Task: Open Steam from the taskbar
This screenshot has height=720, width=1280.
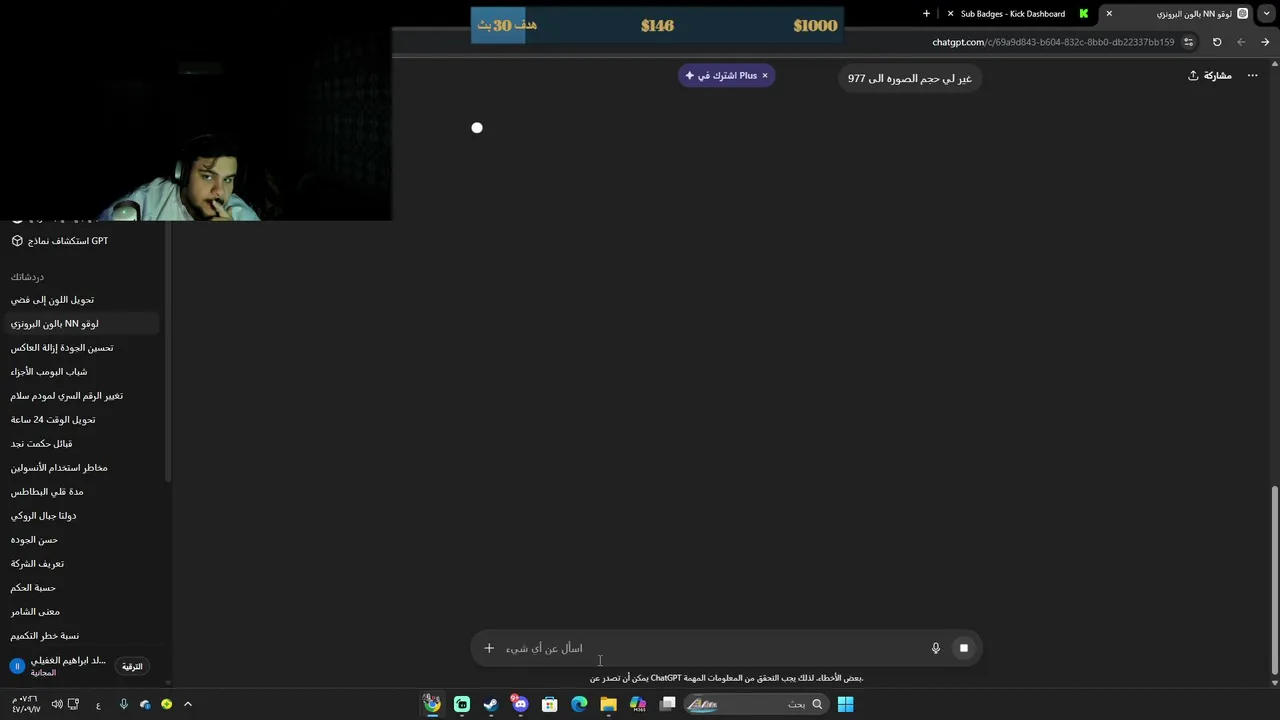Action: [x=491, y=704]
